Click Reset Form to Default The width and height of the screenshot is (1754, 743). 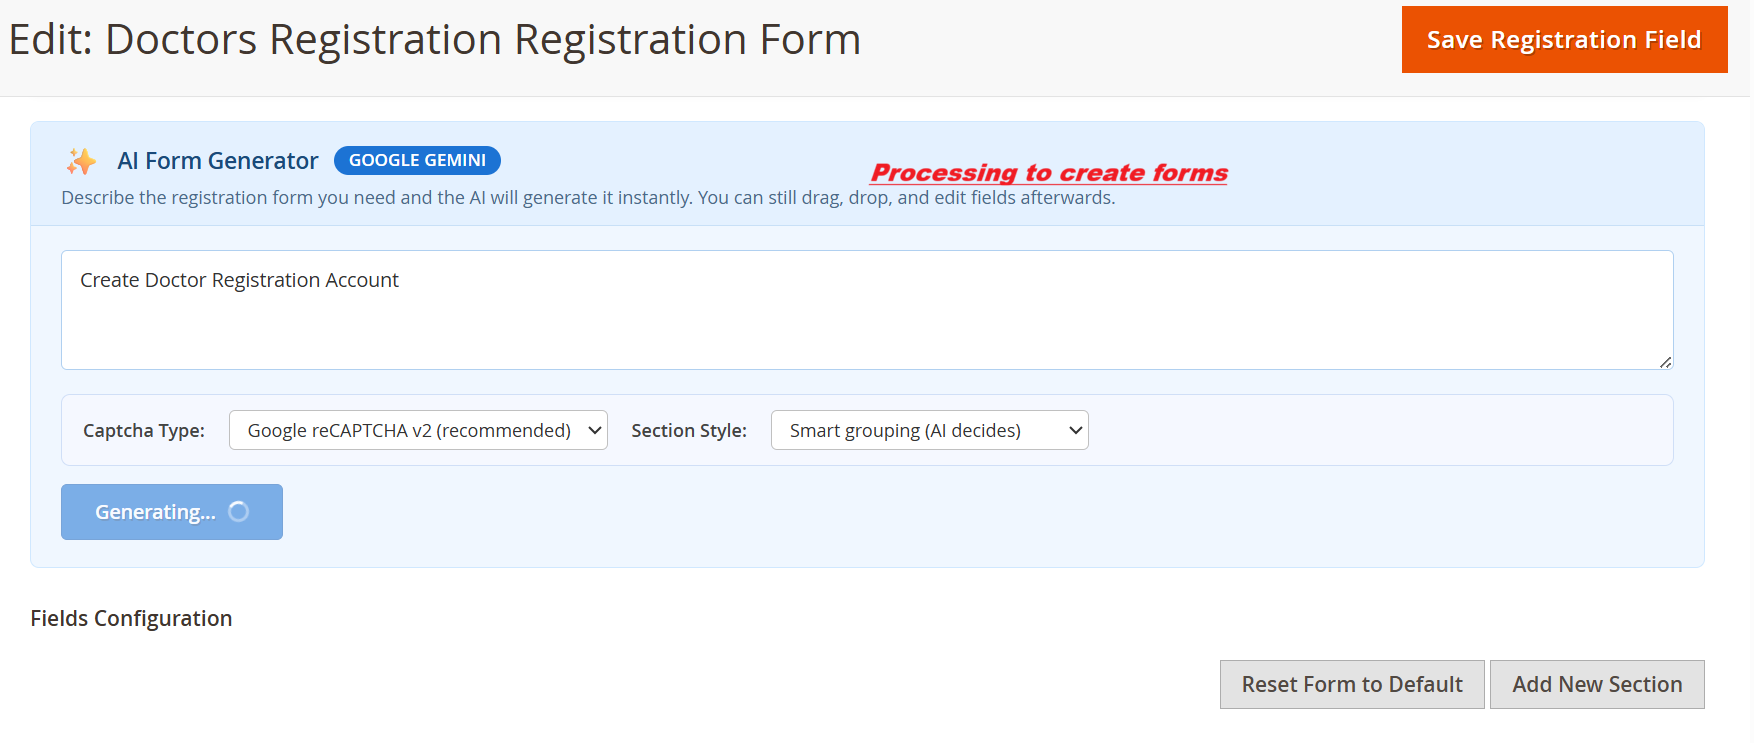(1351, 684)
